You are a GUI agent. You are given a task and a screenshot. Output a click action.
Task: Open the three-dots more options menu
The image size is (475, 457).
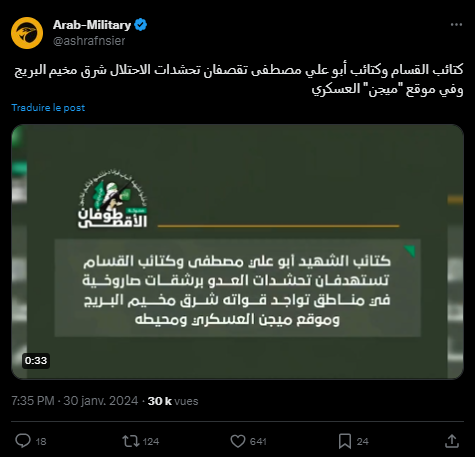point(456,25)
